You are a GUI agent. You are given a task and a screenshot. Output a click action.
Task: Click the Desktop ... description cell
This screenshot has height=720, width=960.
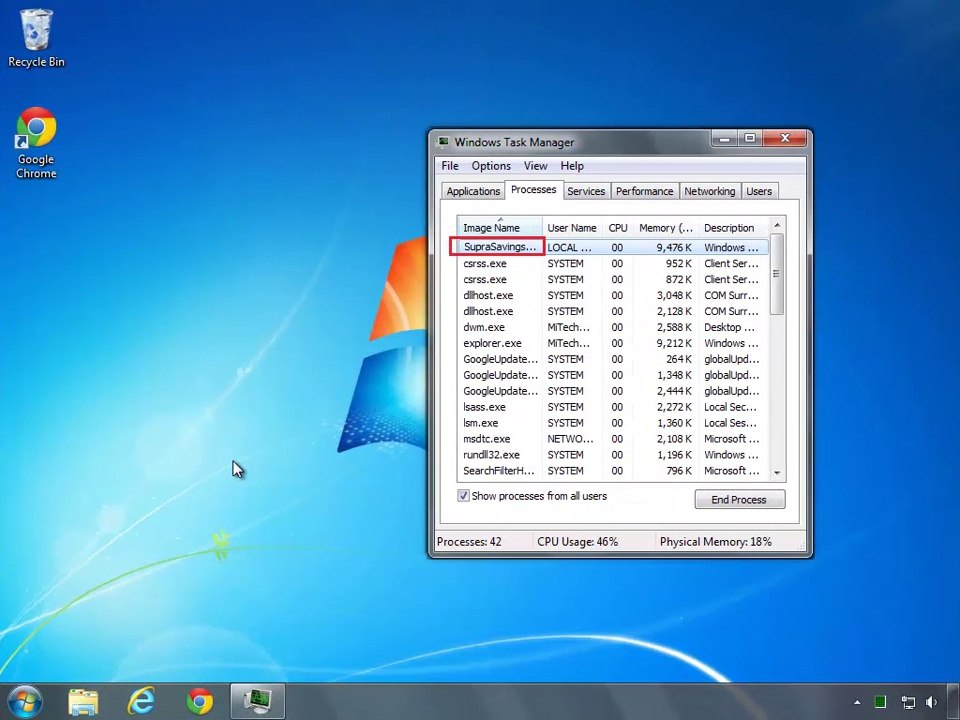(729, 327)
